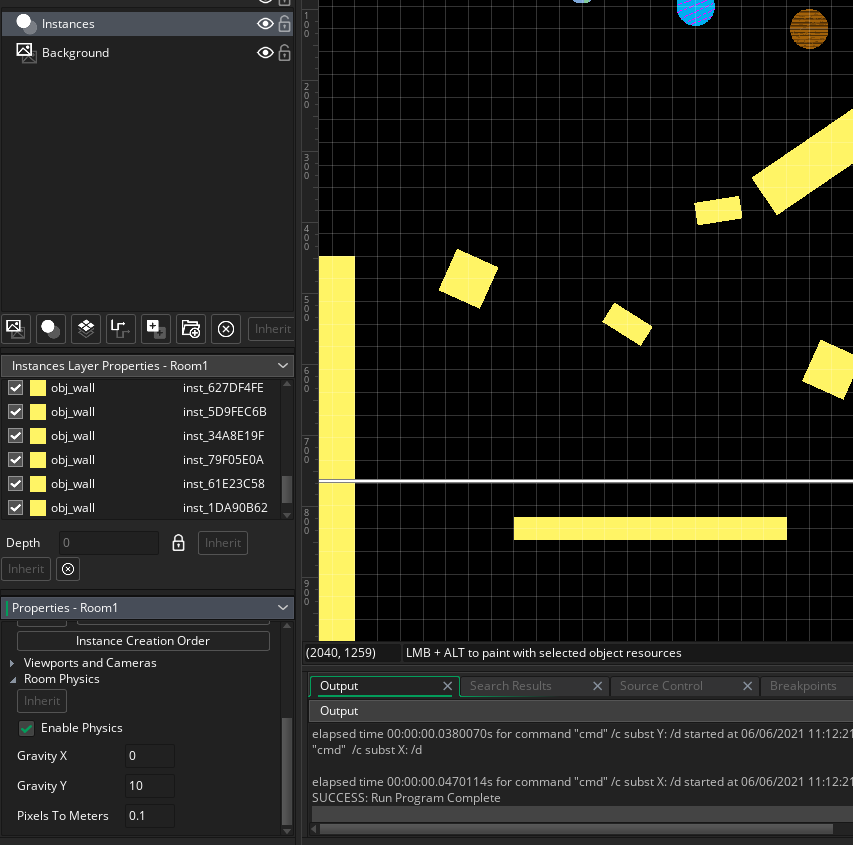The width and height of the screenshot is (853, 845).
Task: Uncheck the inst_1DA90B62 instance checkbox
Action: pos(16,508)
